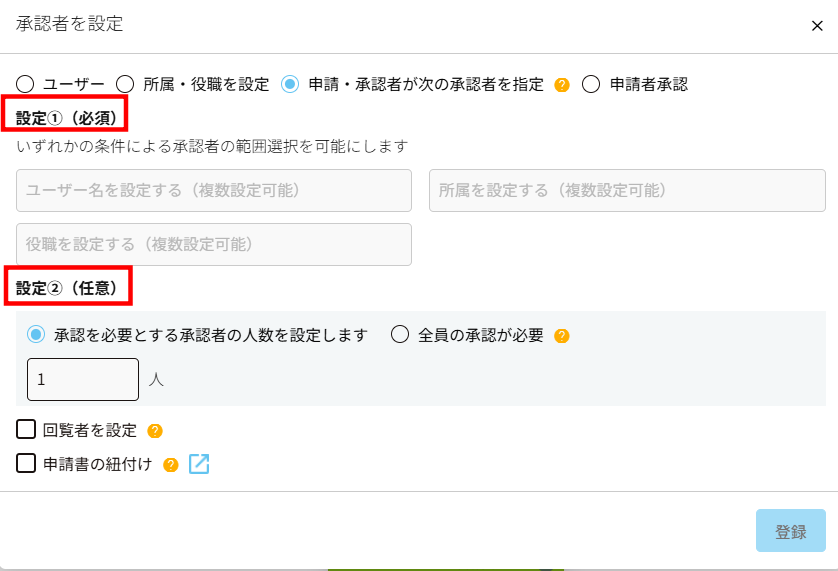Close the 承認者を設定 dialog
Viewport: 838px width, 571px height.
coord(817,26)
